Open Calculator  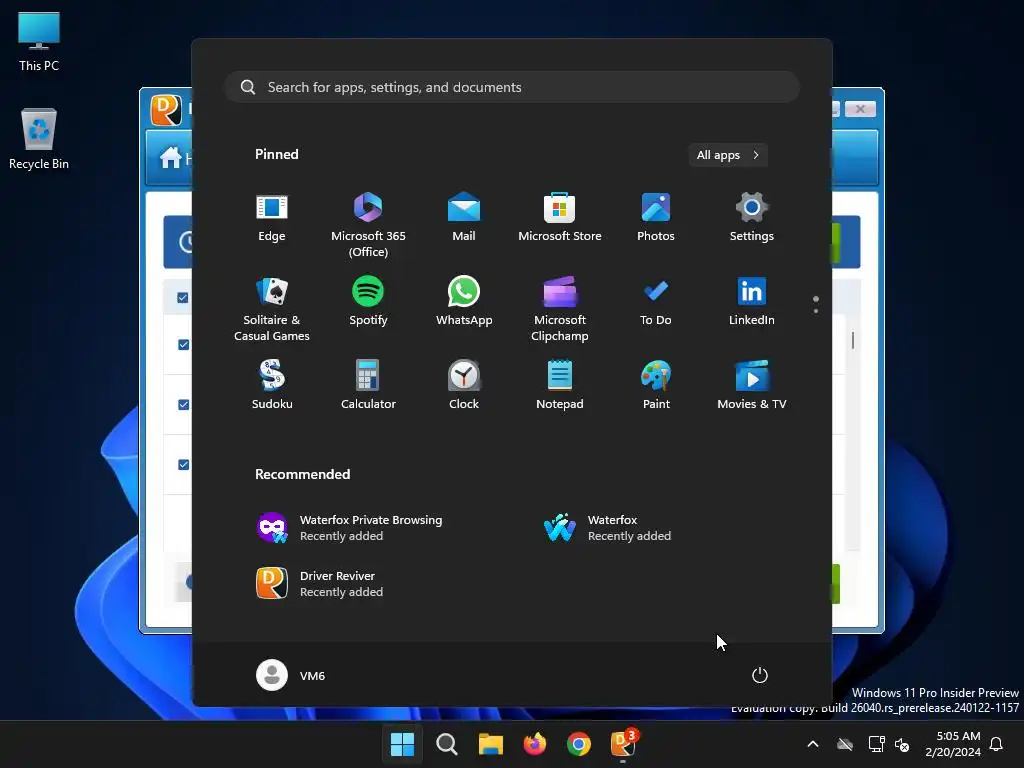(368, 385)
